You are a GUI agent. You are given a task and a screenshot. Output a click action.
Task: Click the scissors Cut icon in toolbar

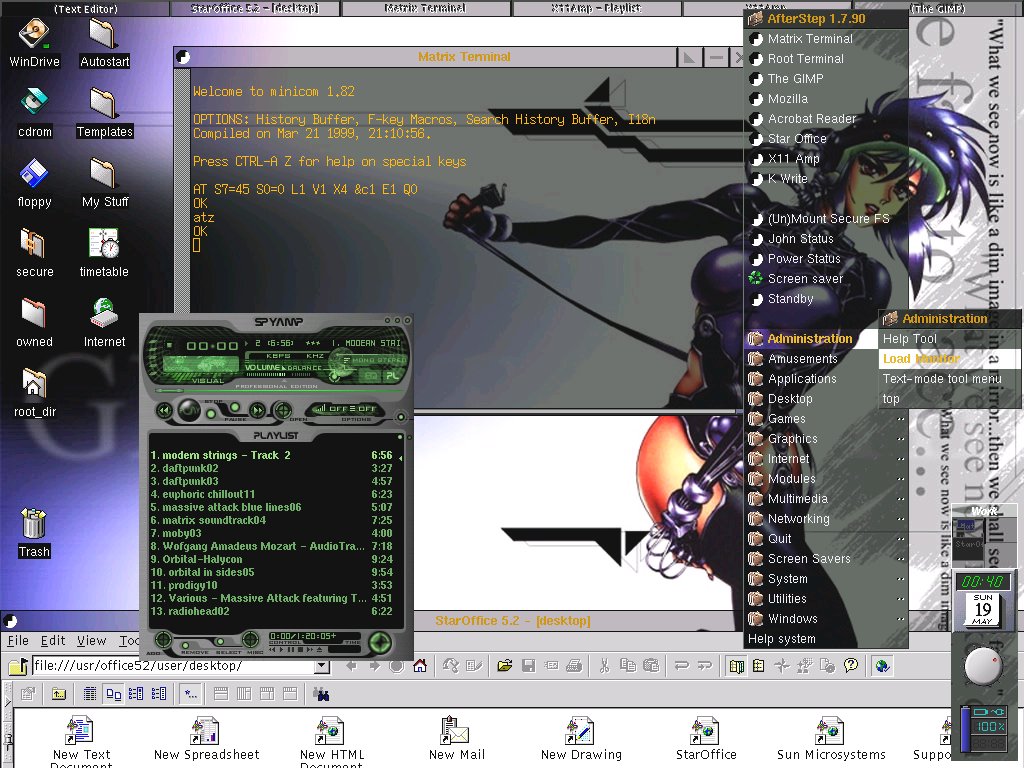(605, 665)
